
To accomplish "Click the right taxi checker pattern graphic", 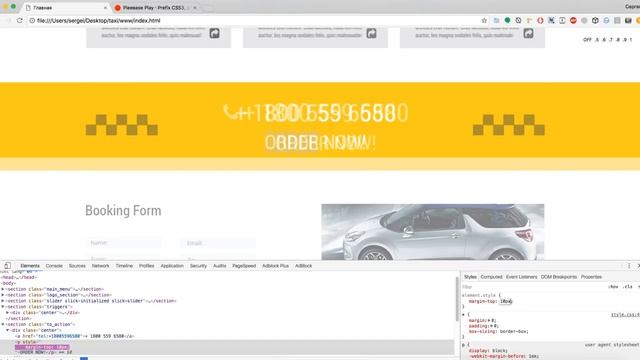I will click(x=509, y=125).
